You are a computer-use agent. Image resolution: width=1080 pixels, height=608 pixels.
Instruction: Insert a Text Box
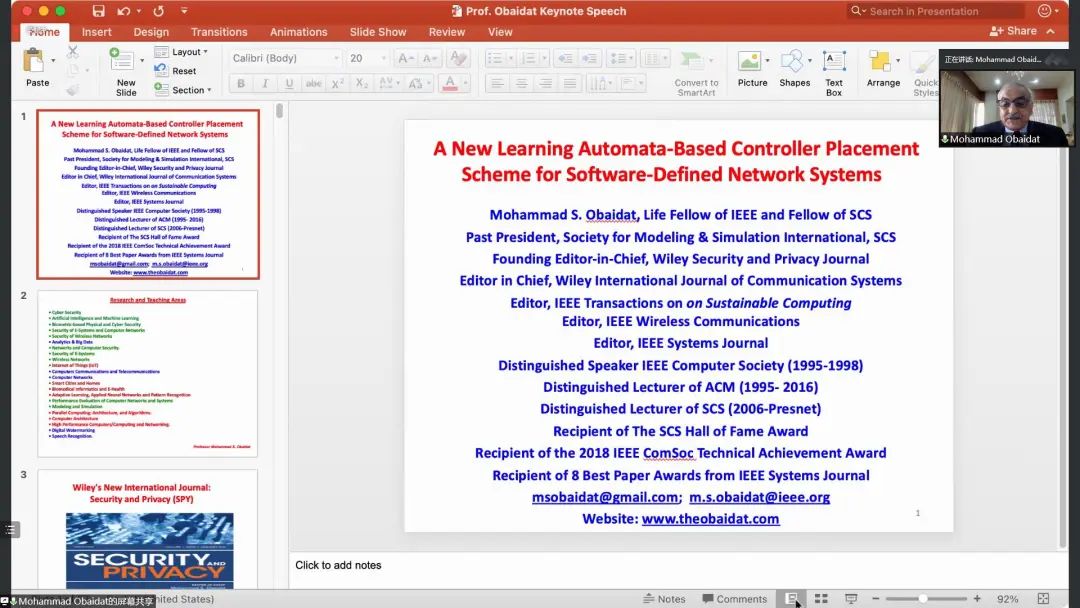pyautogui.click(x=834, y=72)
